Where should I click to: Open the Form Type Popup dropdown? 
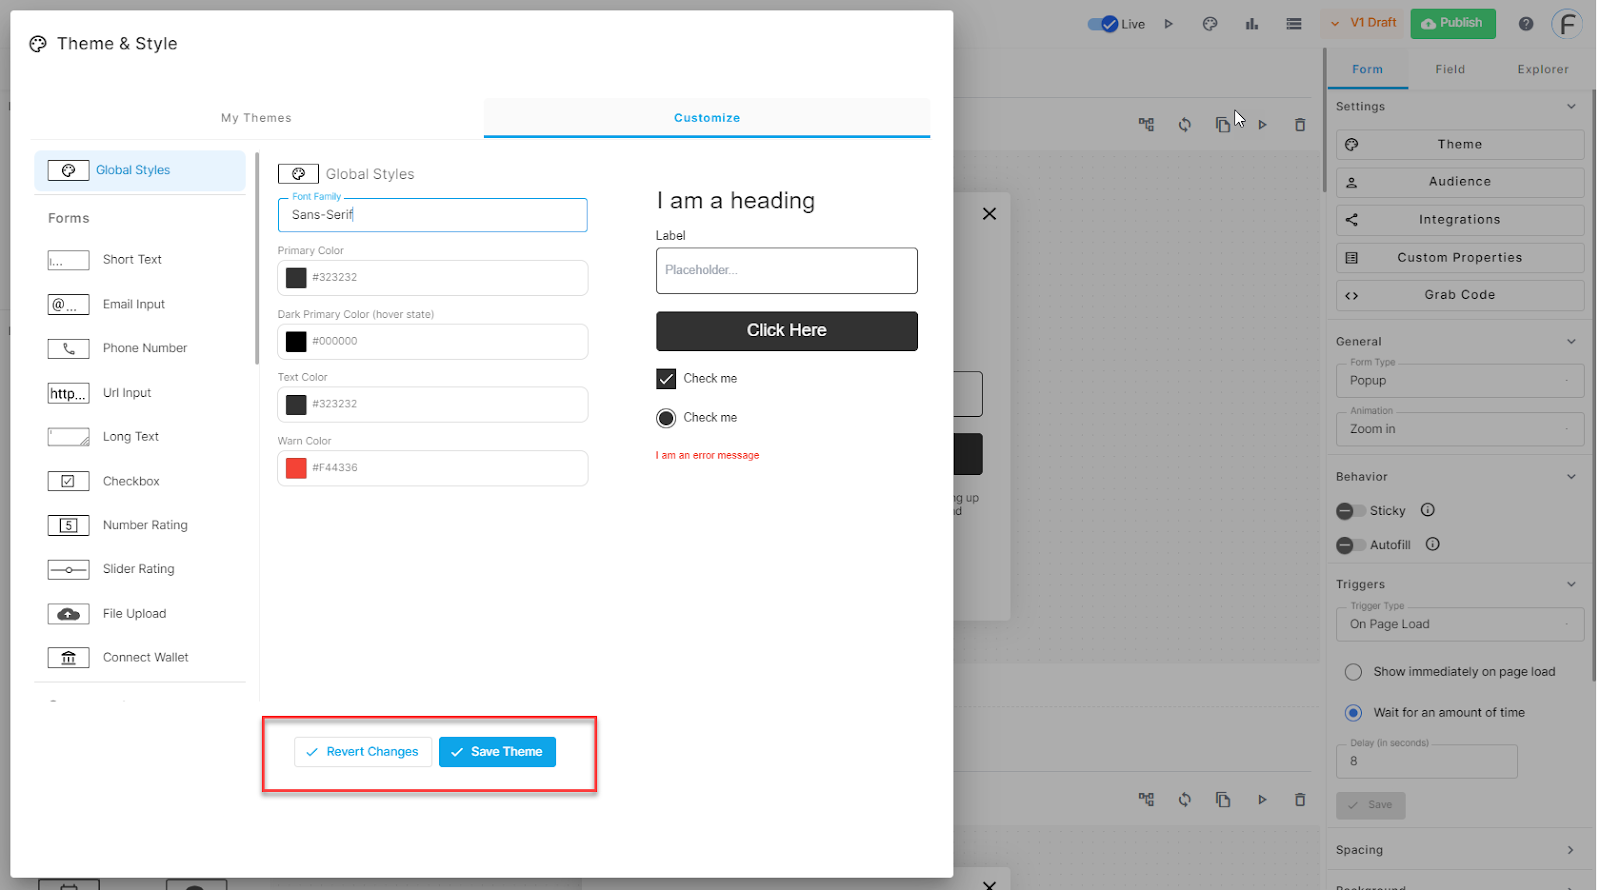pos(1460,381)
